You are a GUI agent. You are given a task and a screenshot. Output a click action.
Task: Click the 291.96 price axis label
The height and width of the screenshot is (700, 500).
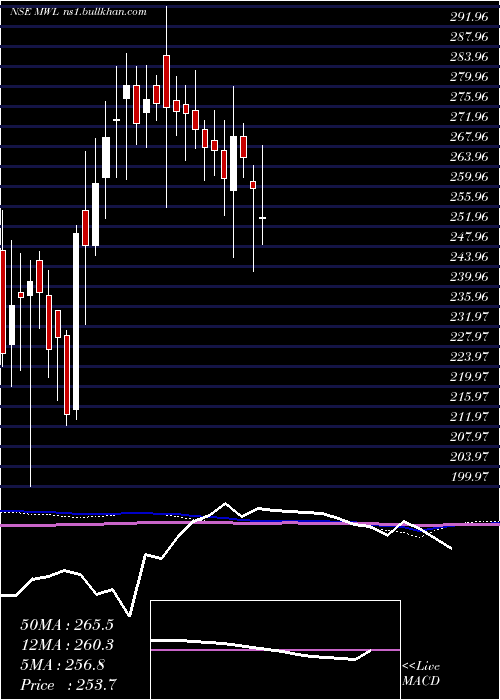click(469, 17)
